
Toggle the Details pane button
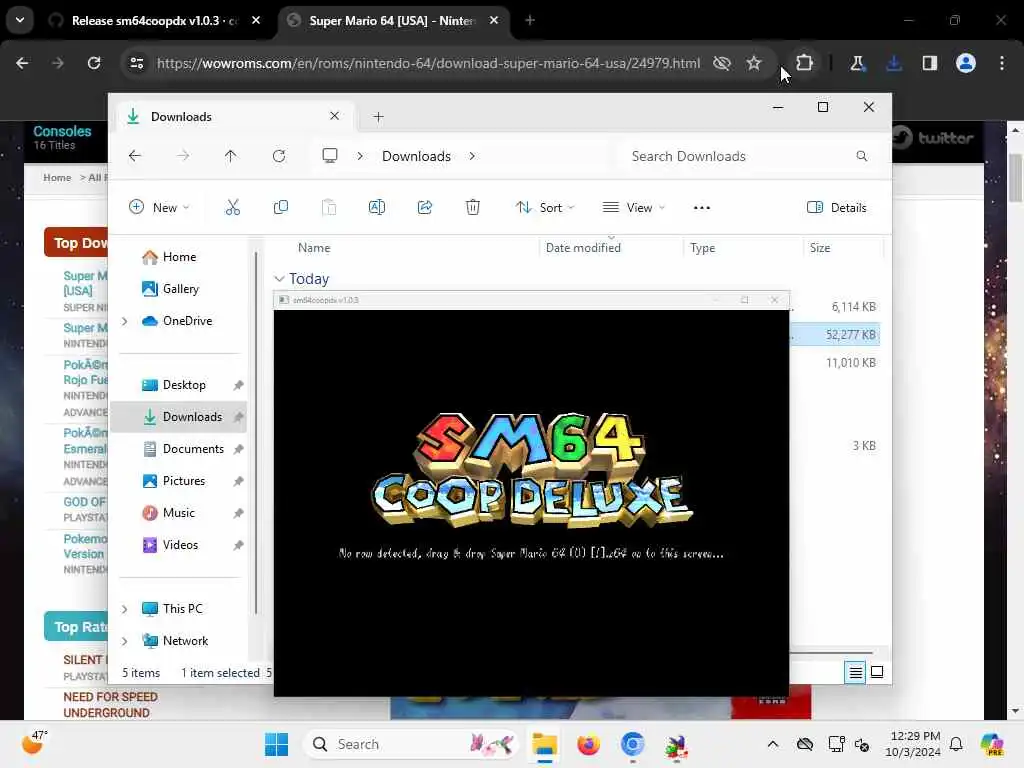click(837, 208)
